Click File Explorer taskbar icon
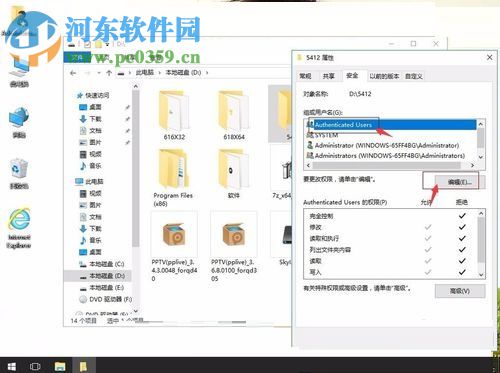Screen dimensions: 500x373 pos(60,366)
